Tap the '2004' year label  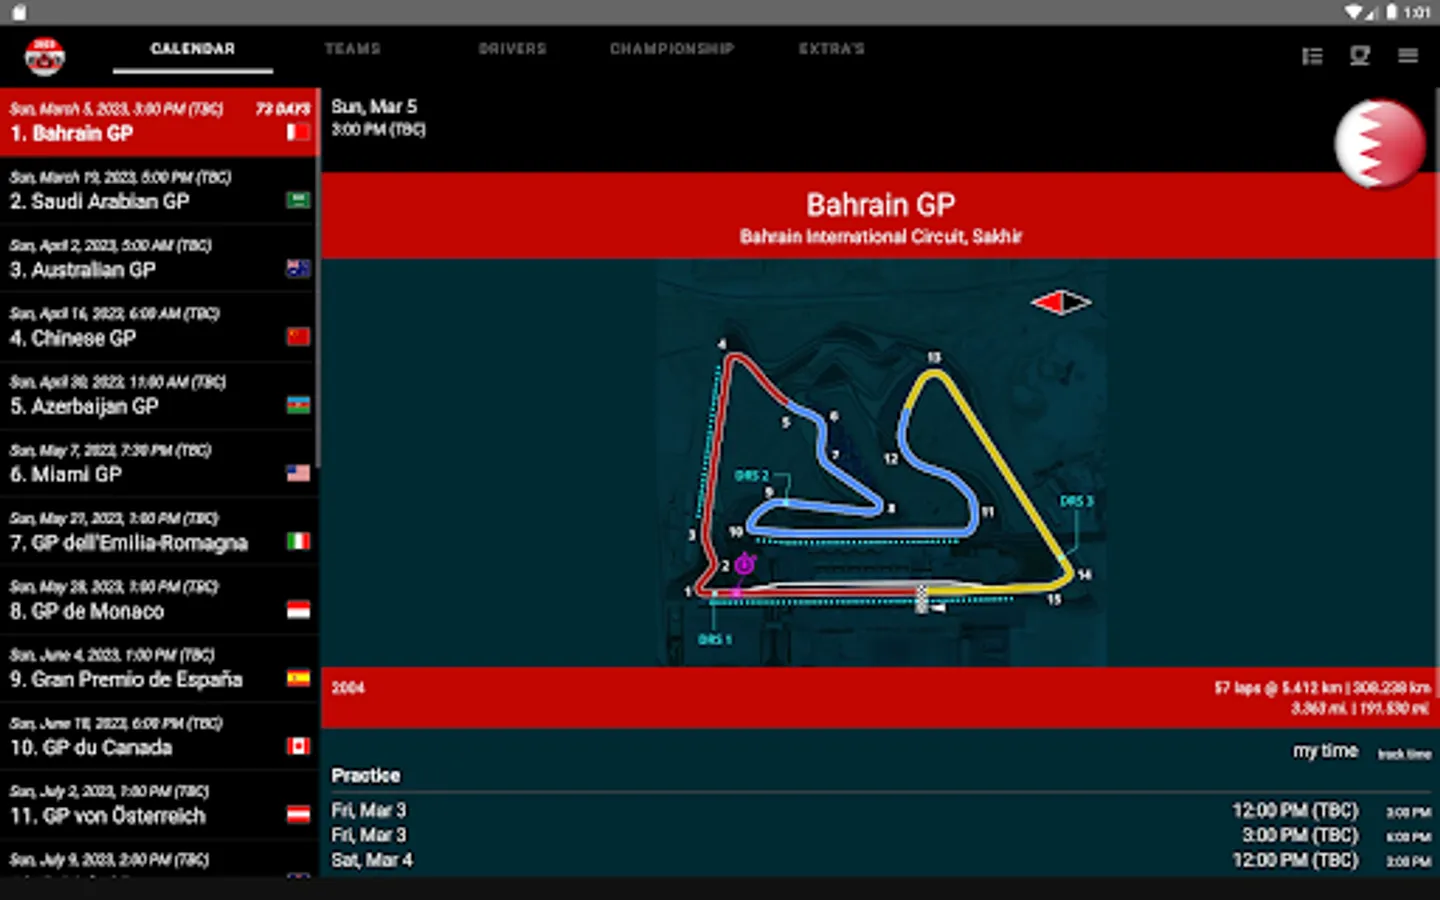(348, 688)
